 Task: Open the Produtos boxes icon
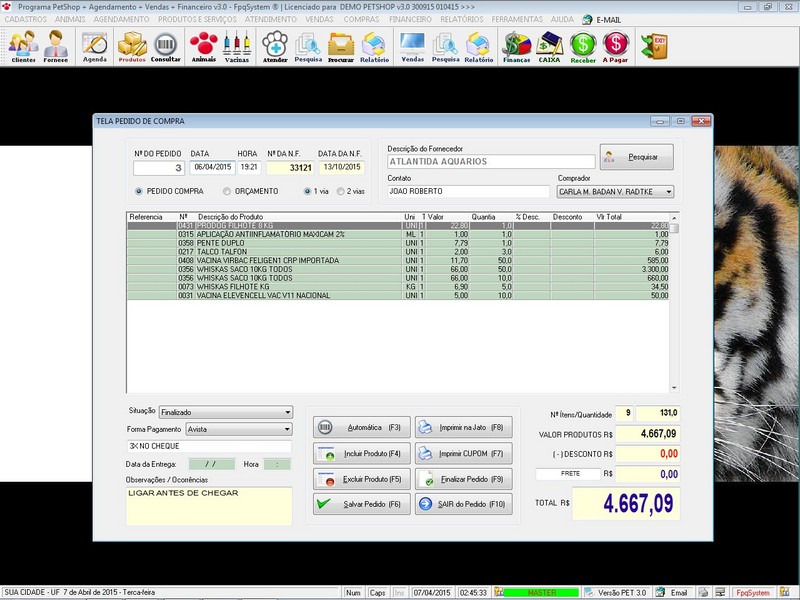(x=132, y=46)
